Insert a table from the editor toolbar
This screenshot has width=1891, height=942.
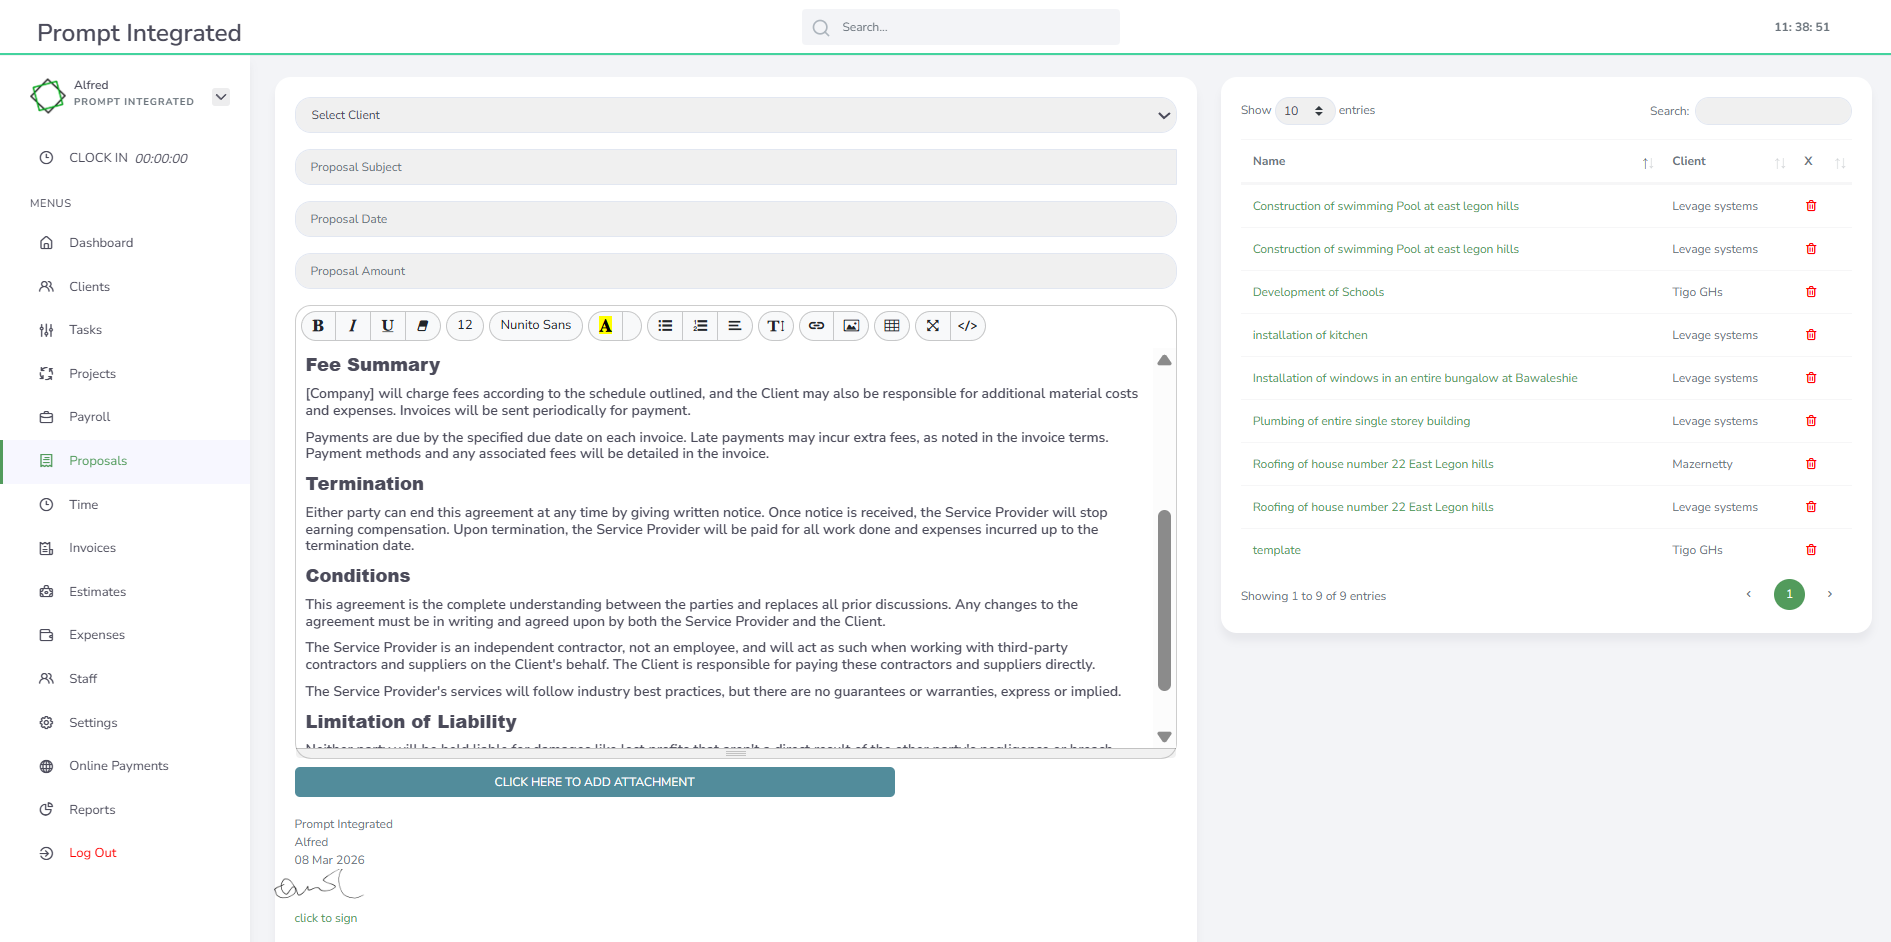[x=892, y=326]
